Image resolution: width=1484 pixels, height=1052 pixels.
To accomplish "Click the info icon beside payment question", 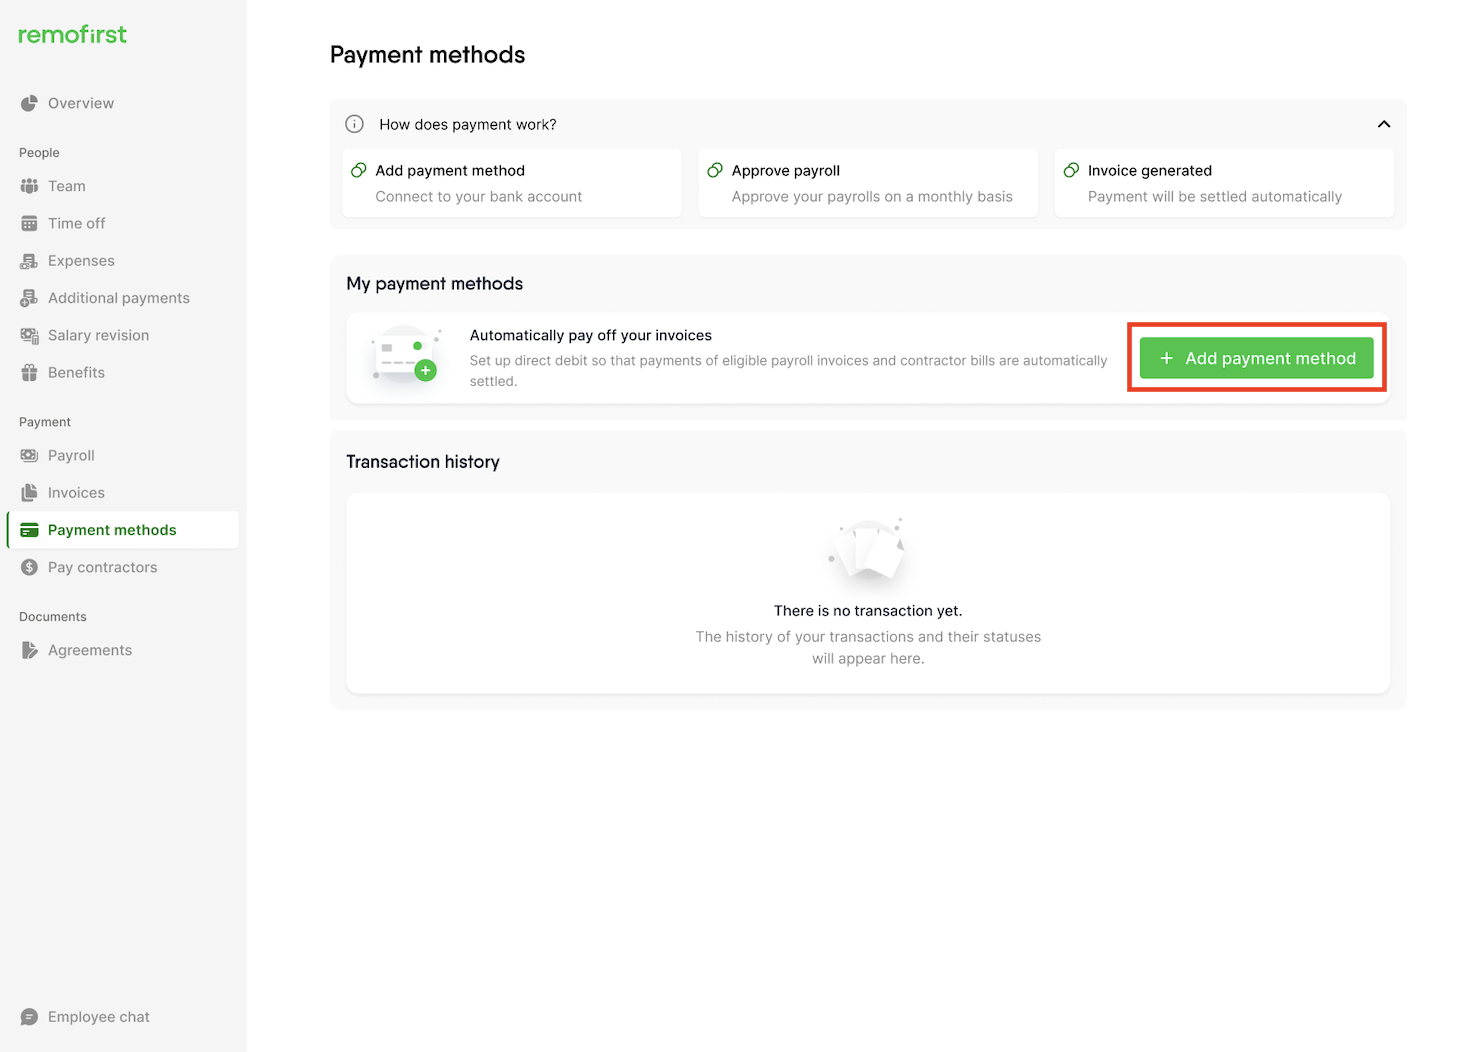I will (x=354, y=124).
